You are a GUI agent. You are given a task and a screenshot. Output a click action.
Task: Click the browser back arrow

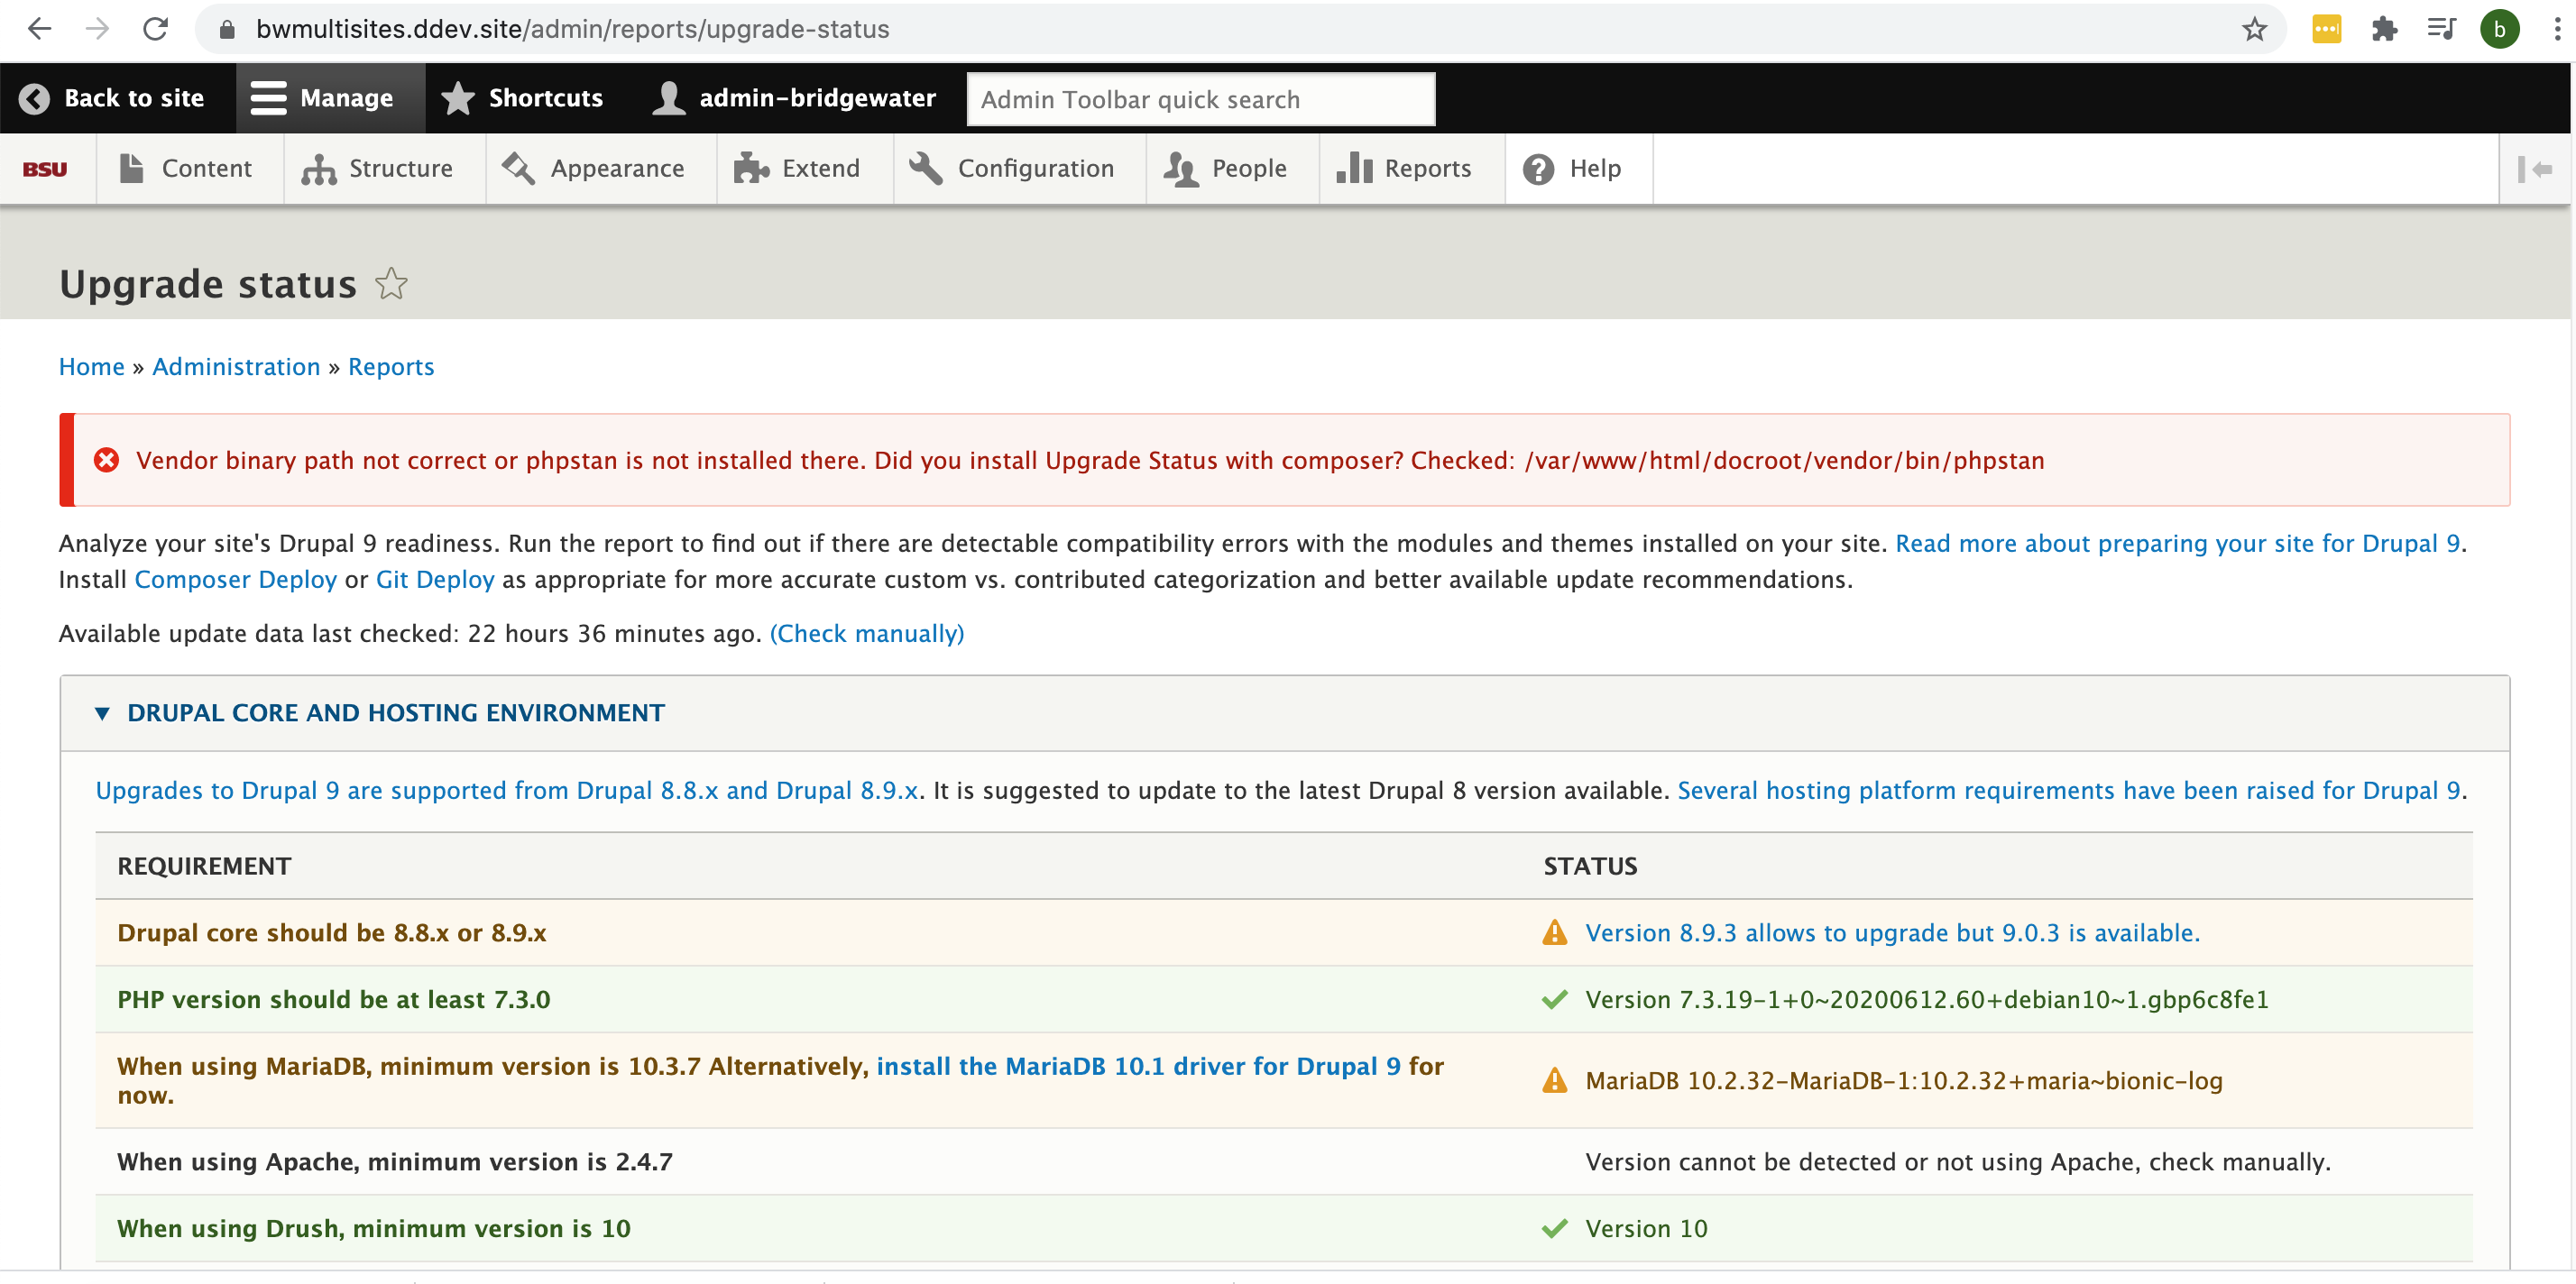click(39, 29)
